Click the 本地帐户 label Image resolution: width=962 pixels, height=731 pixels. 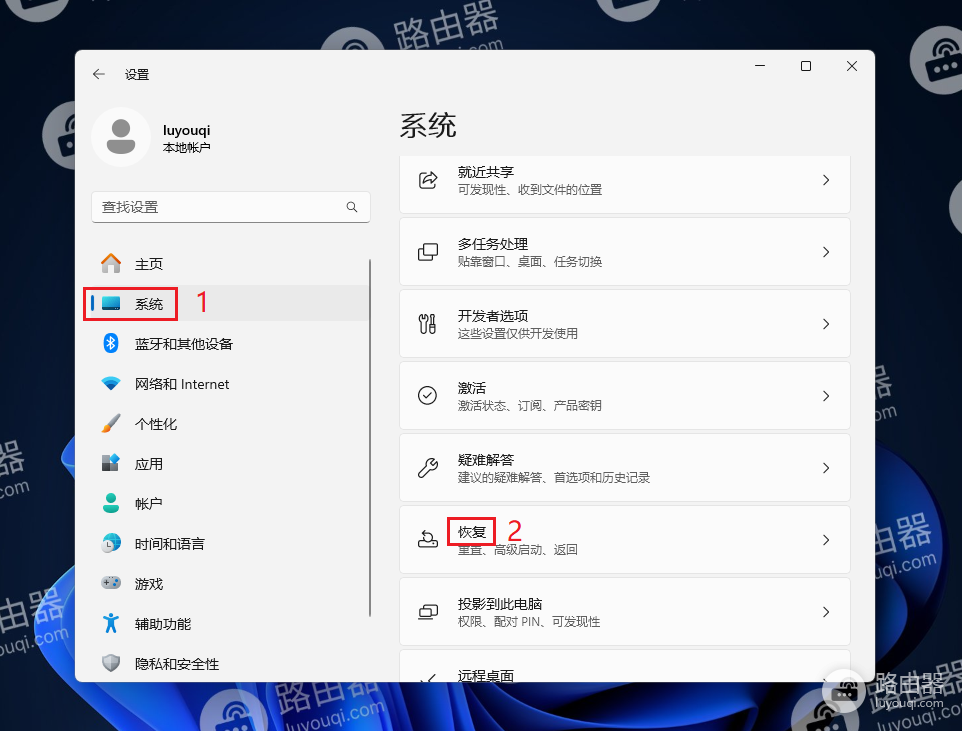(187, 148)
